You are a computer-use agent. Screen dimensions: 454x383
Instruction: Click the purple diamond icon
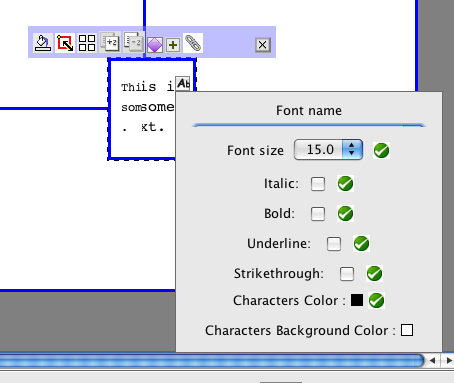(x=155, y=45)
